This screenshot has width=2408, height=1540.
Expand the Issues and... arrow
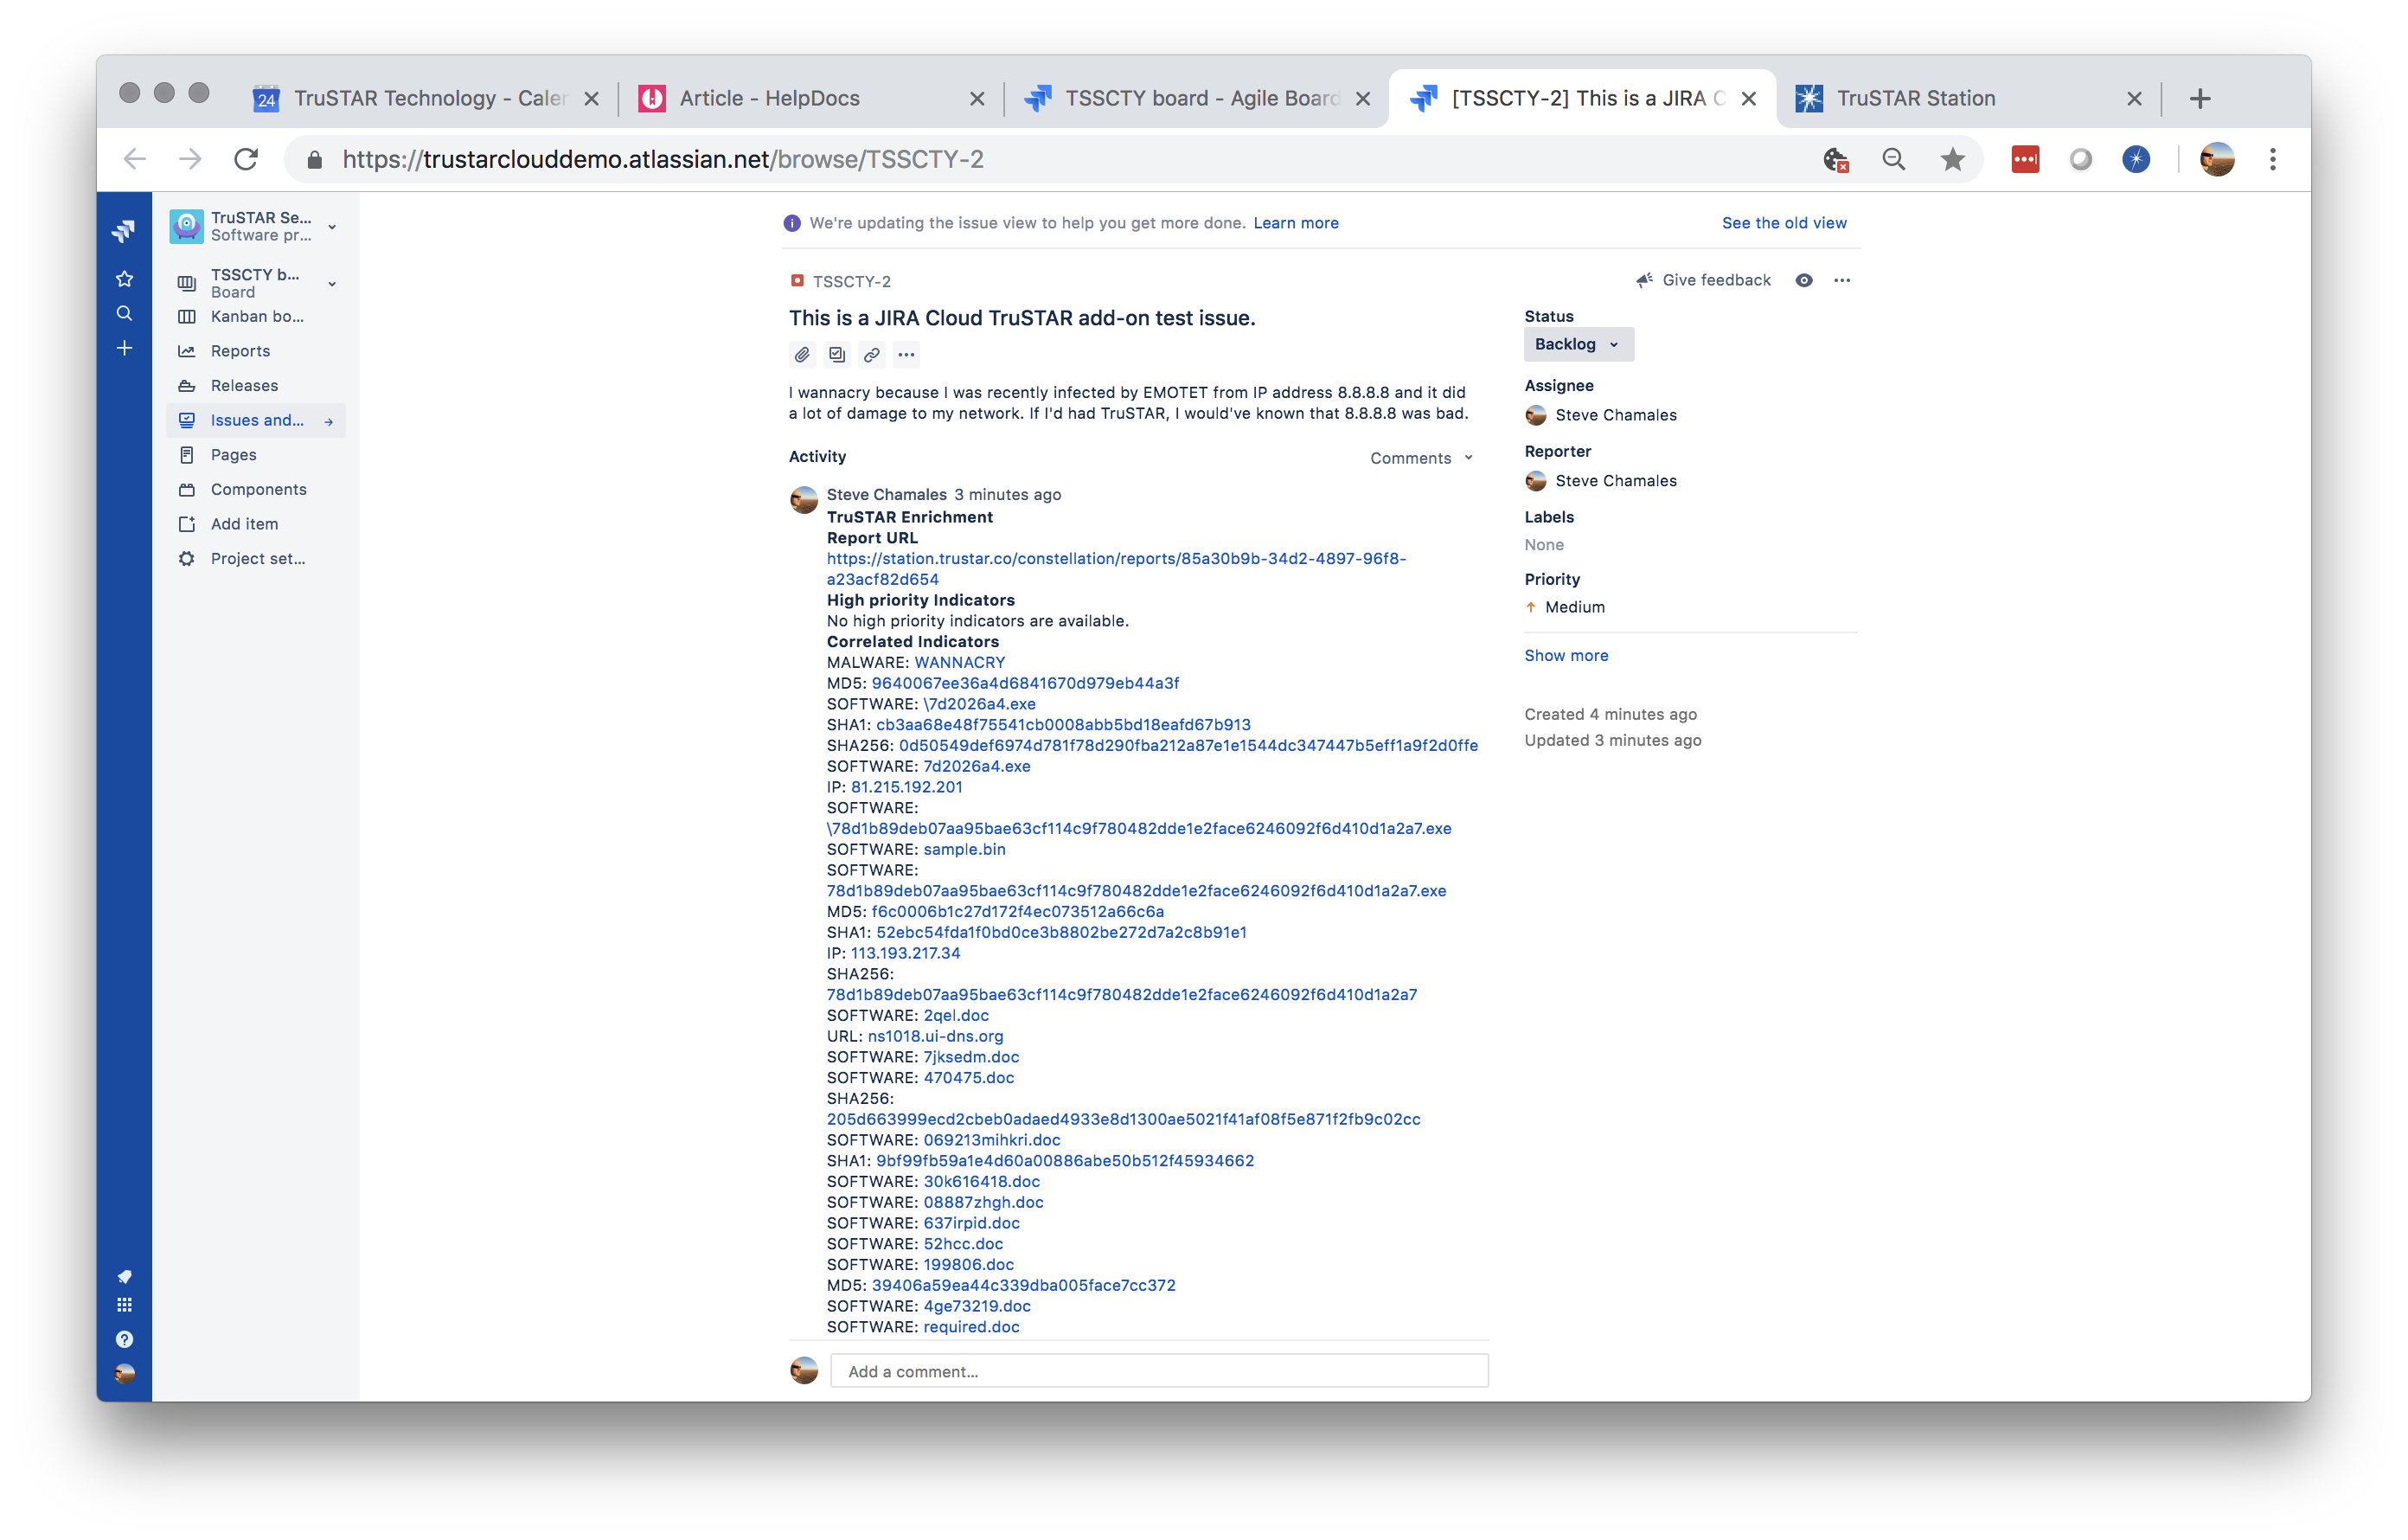(329, 422)
